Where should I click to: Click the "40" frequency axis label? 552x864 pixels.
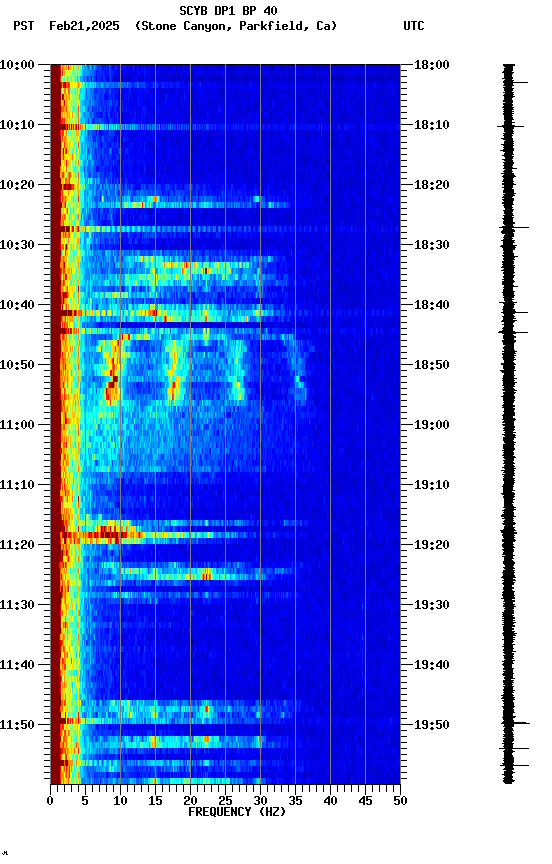click(330, 801)
